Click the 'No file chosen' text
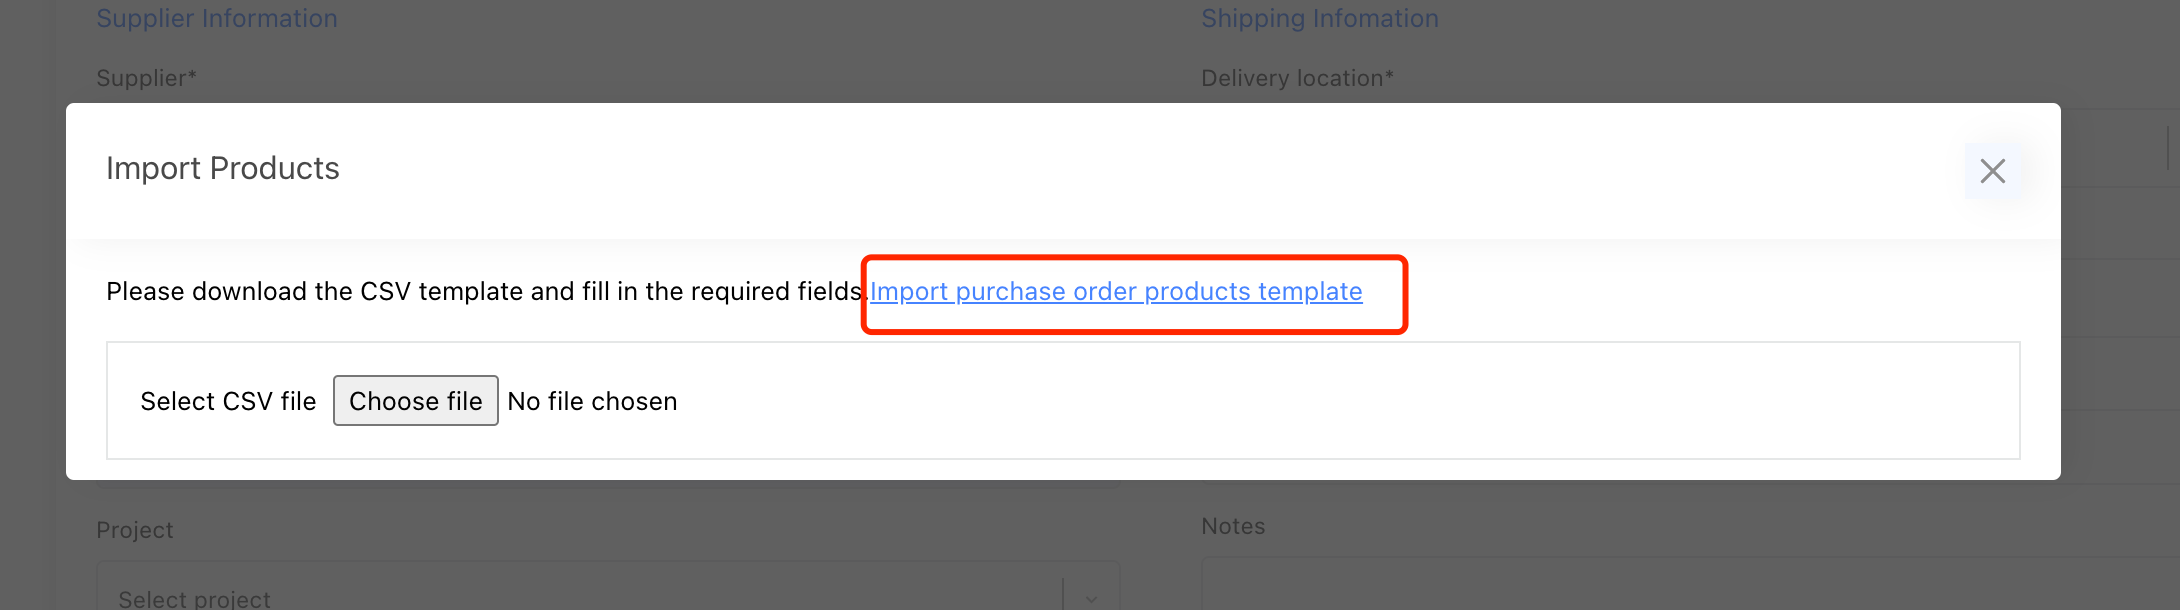The width and height of the screenshot is (2180, 610). coord(592,401)
